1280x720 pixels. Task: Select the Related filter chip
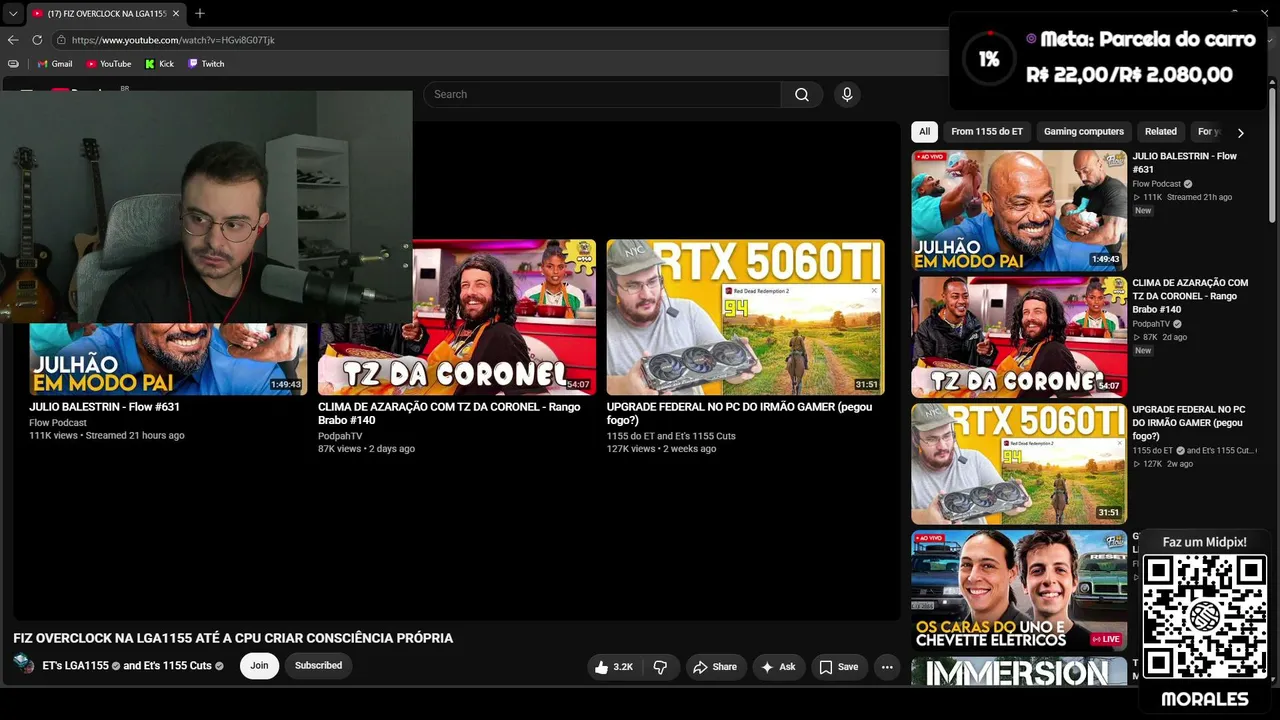[1161, 132]
